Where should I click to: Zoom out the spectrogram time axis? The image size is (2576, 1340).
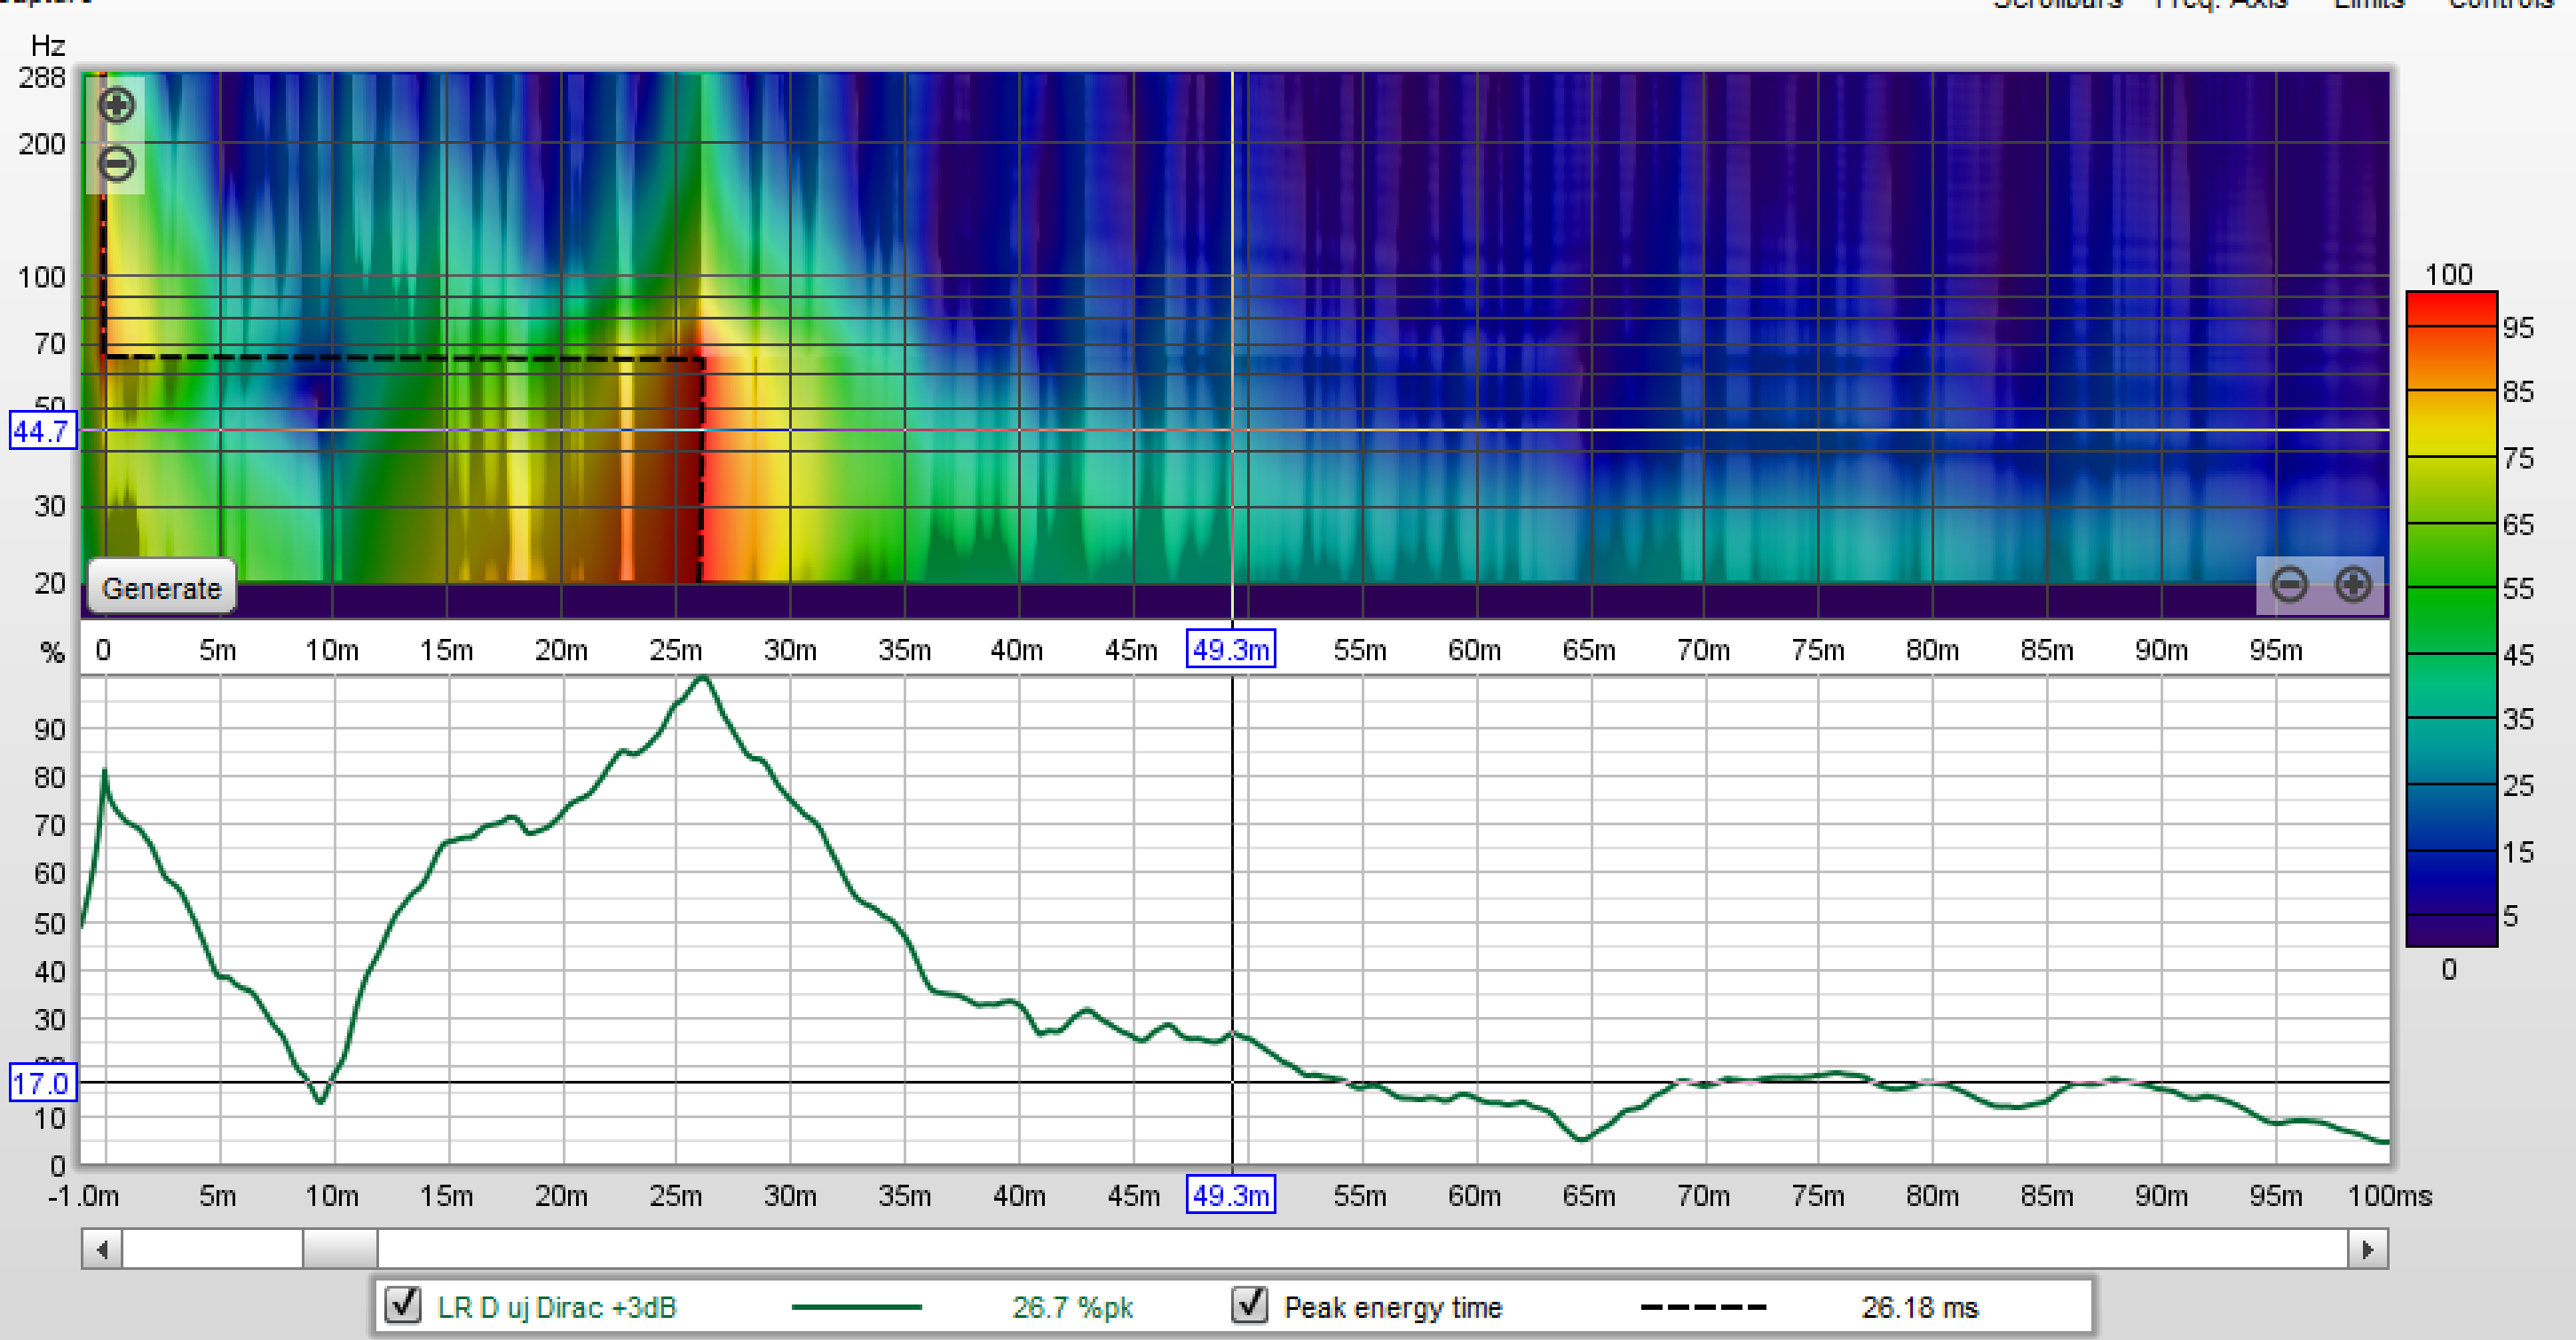point(2289,584)
